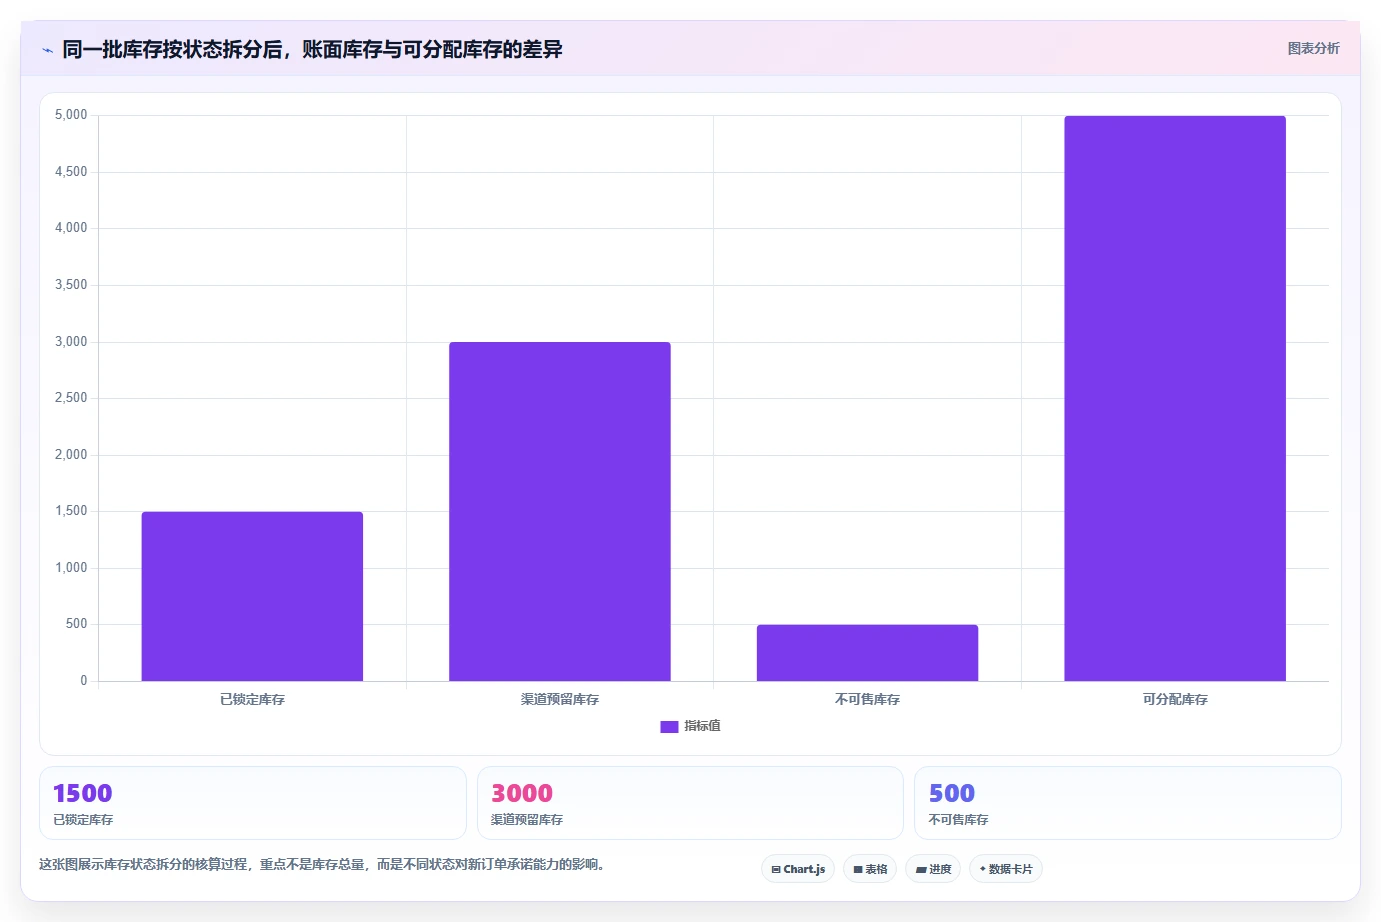Click the Chart.js tag chip

(798, 869)
